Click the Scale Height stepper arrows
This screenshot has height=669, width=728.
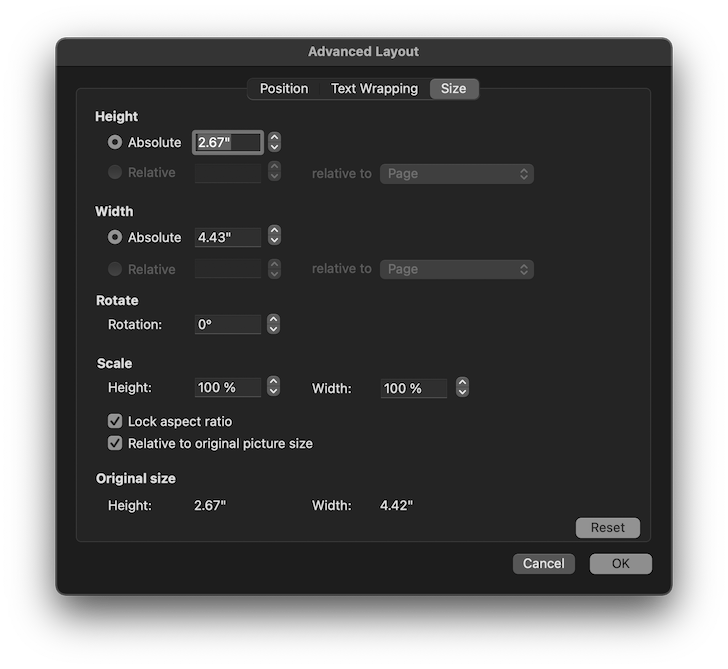coord(273,387)
